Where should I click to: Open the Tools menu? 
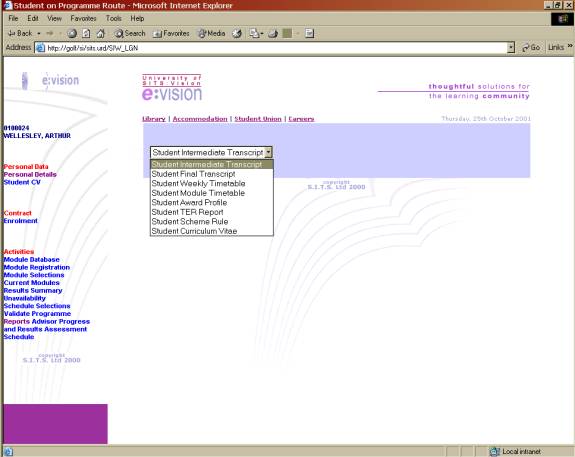(114, 18)
